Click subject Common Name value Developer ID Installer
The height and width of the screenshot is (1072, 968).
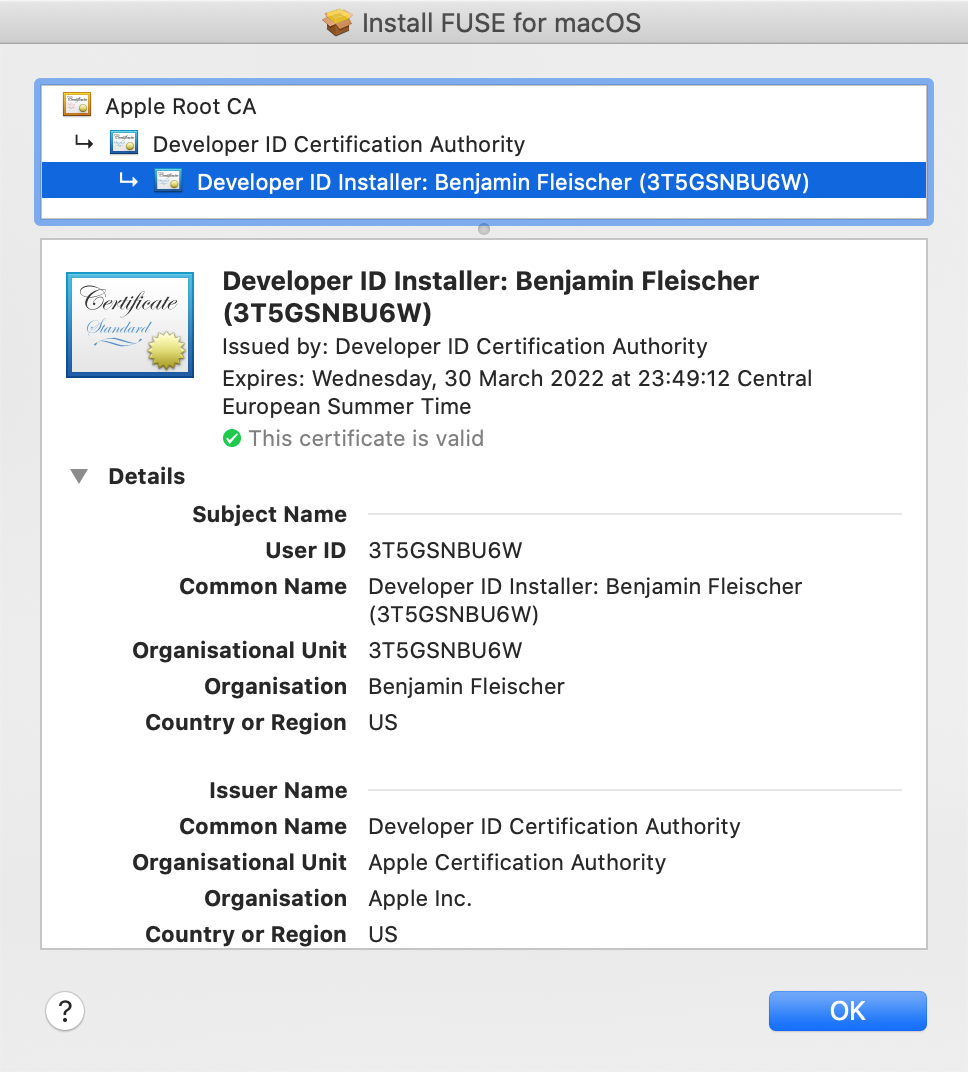tap(585, 600)
